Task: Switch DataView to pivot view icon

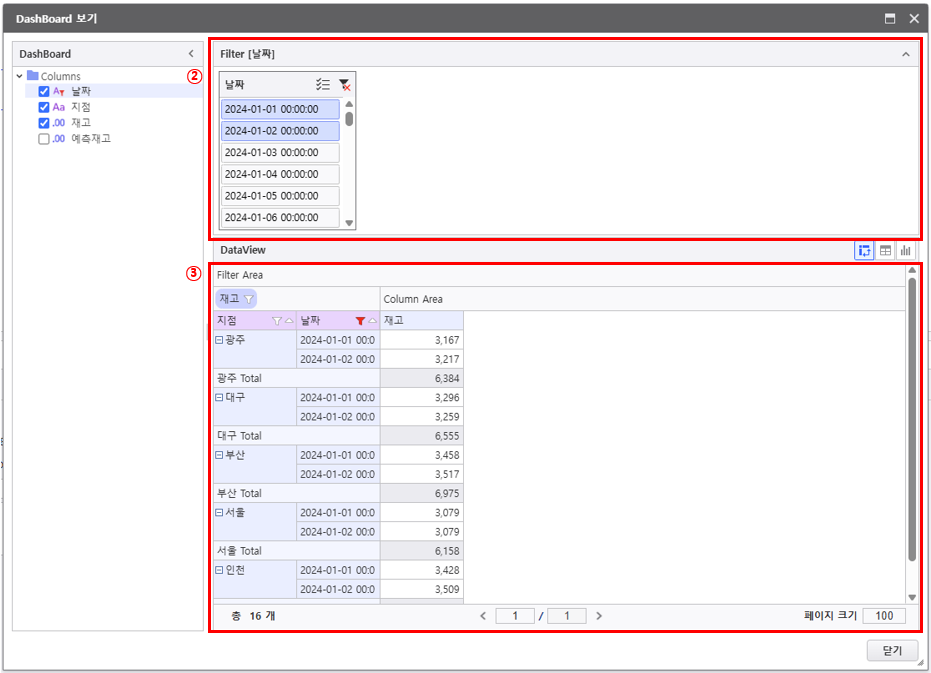Action: click(864, 251)
